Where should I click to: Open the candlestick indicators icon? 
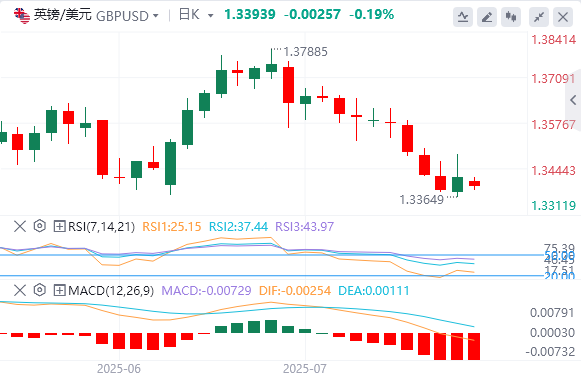click(x=511, y=17)
